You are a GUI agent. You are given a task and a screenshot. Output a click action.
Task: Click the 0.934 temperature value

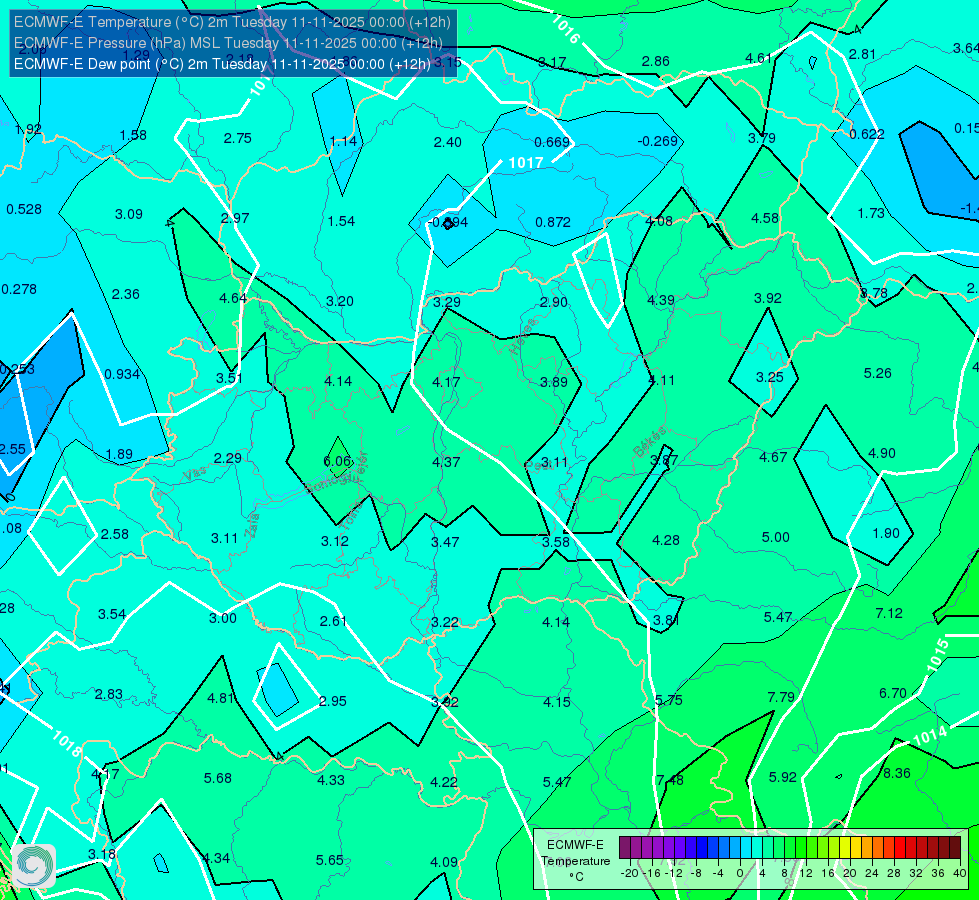(x=122, y=374)
